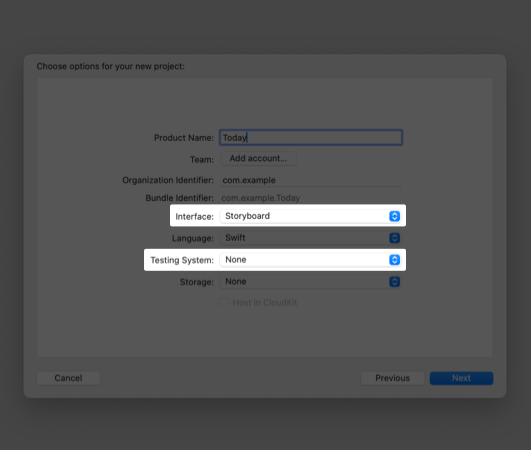This screenshot has width=531, height=450.
Task: Open the Testing System dropdown
Action: (310, 260)
